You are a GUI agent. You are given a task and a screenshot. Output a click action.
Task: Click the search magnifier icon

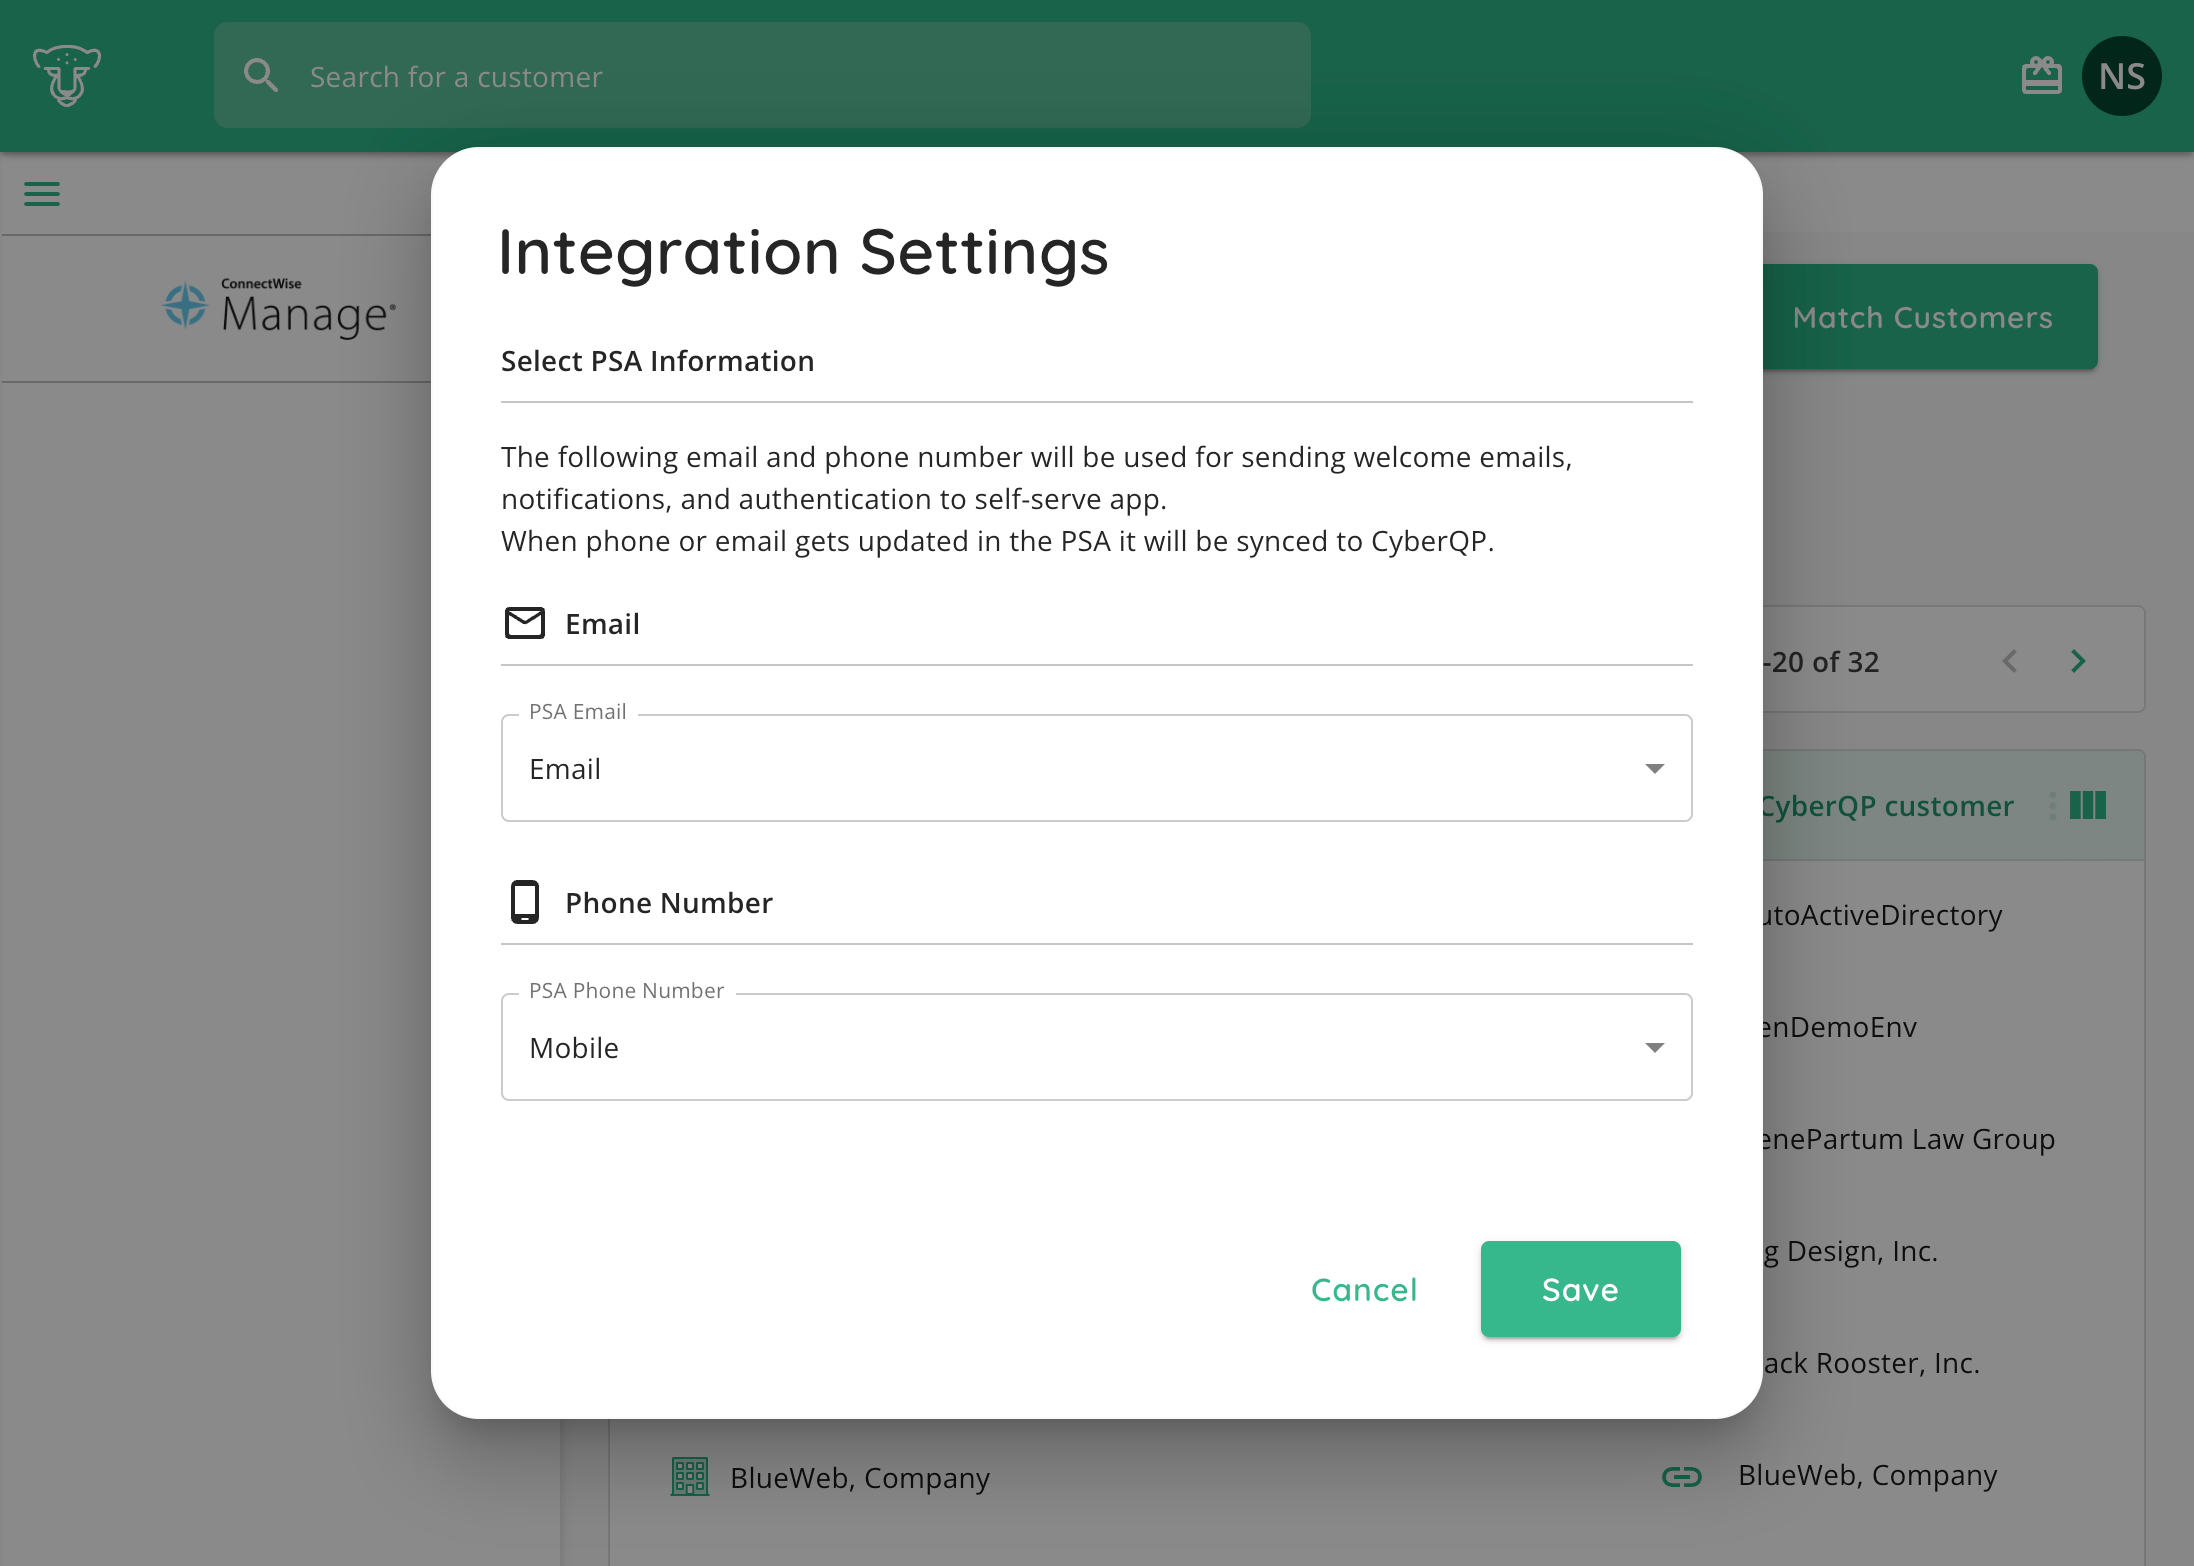click(261, 76)
